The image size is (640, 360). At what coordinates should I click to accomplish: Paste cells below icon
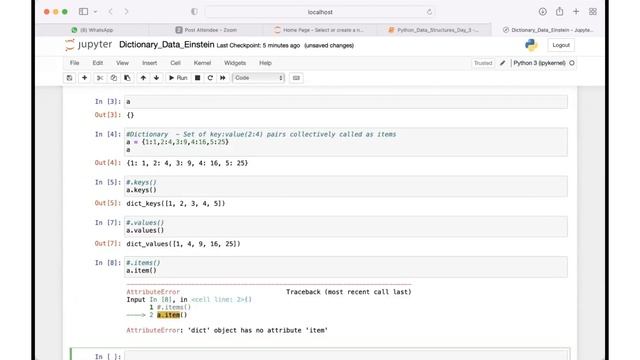tap(127, 78)
